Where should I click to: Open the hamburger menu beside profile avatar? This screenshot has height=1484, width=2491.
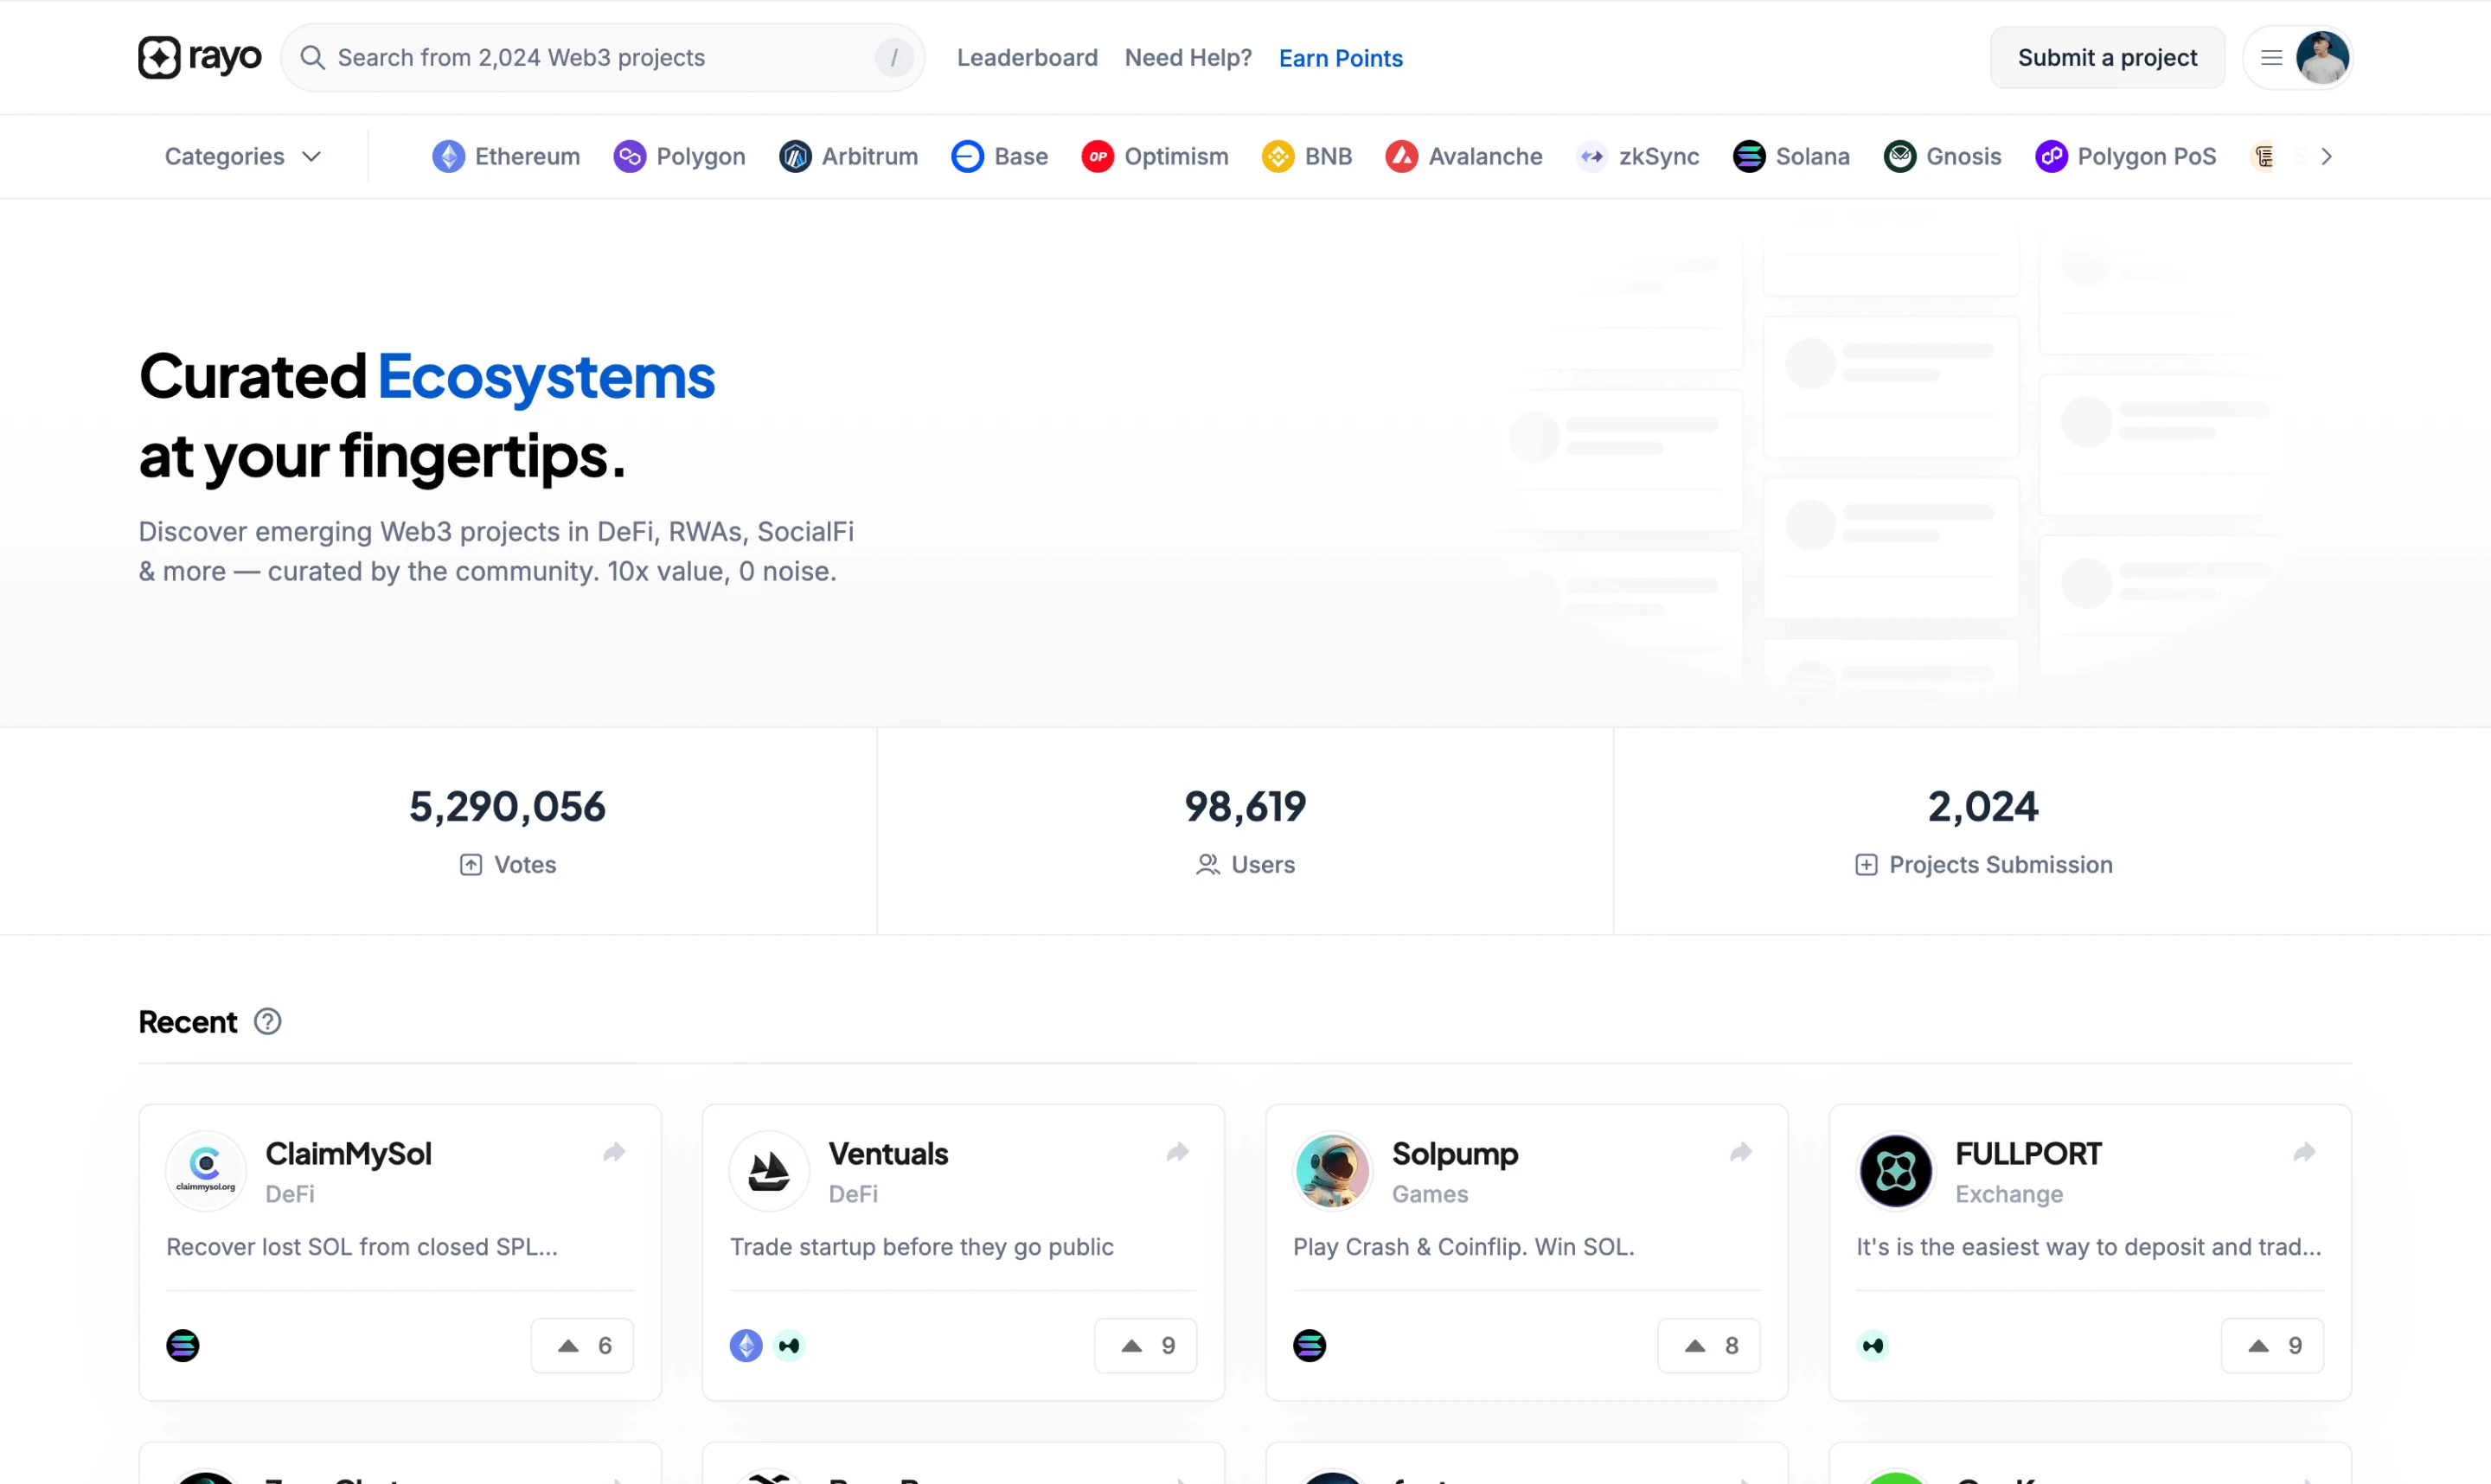pos(2271,58)
